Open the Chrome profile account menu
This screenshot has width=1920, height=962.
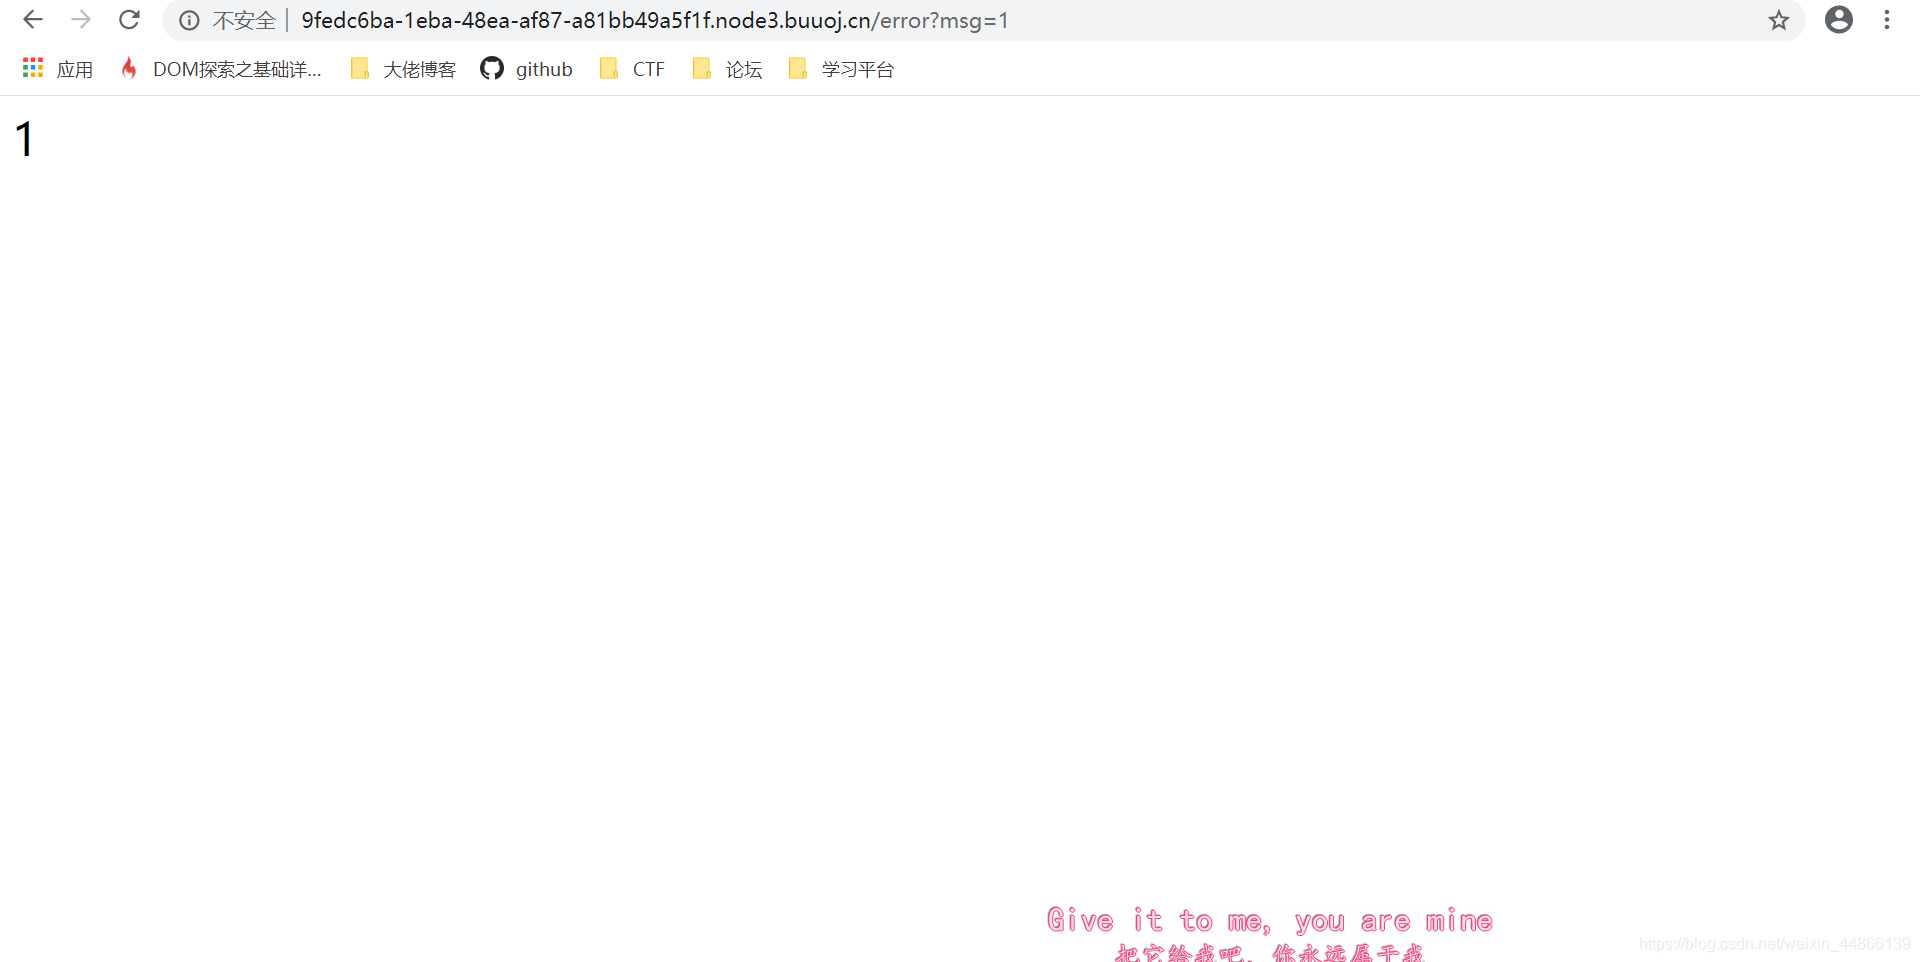click(1838, 20)
